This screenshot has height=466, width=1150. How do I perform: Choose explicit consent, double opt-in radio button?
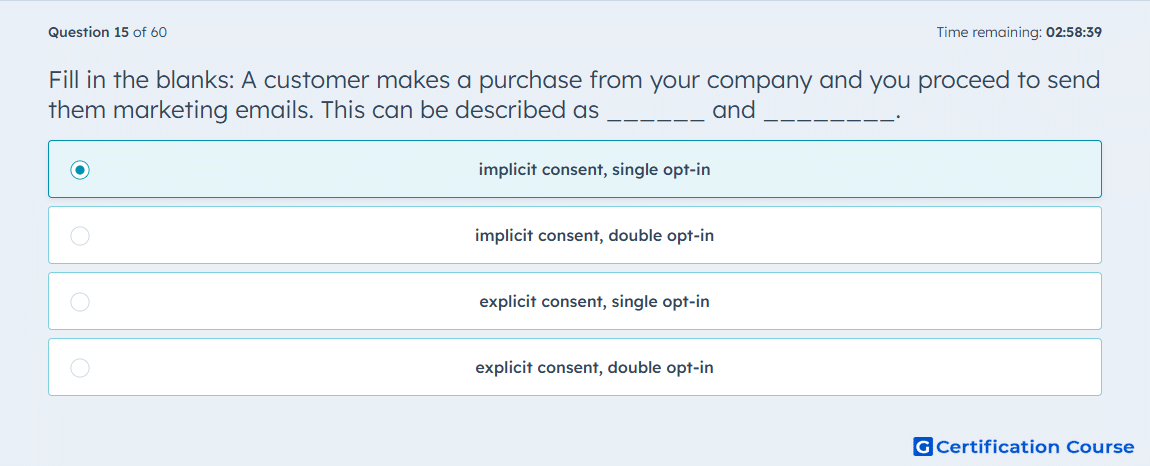point(80,368)
